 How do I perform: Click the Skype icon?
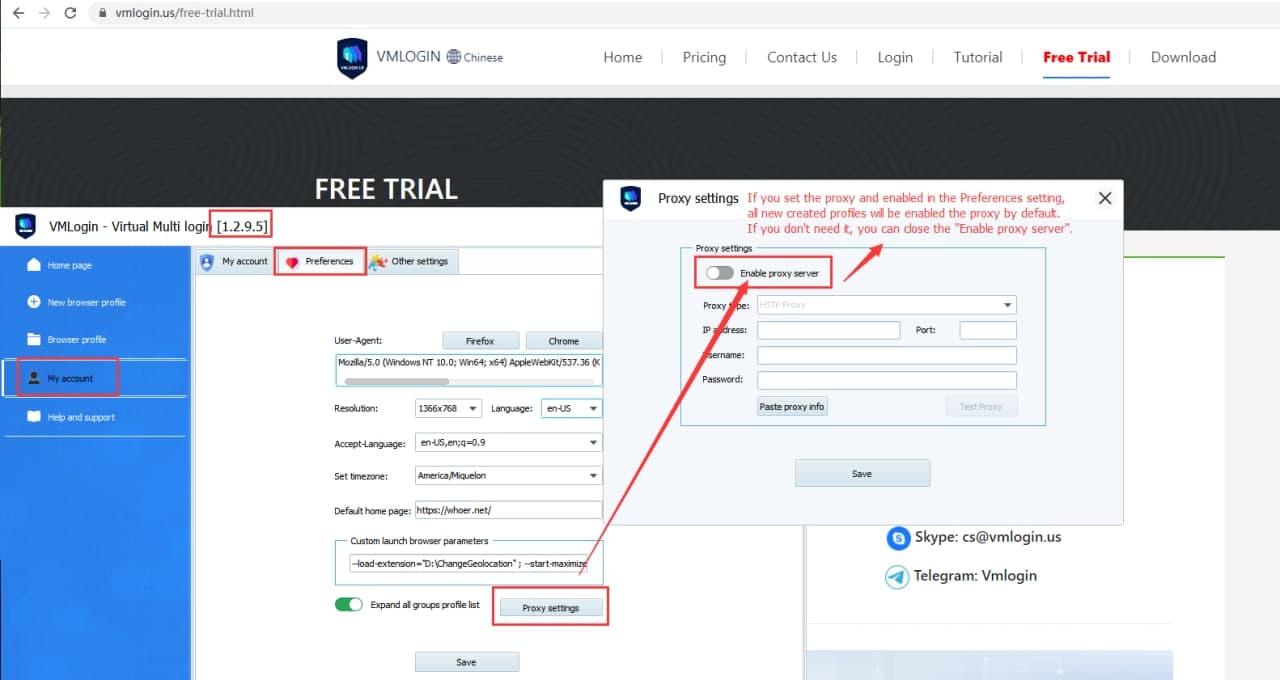pyautogui.click(x=898, y=538)
